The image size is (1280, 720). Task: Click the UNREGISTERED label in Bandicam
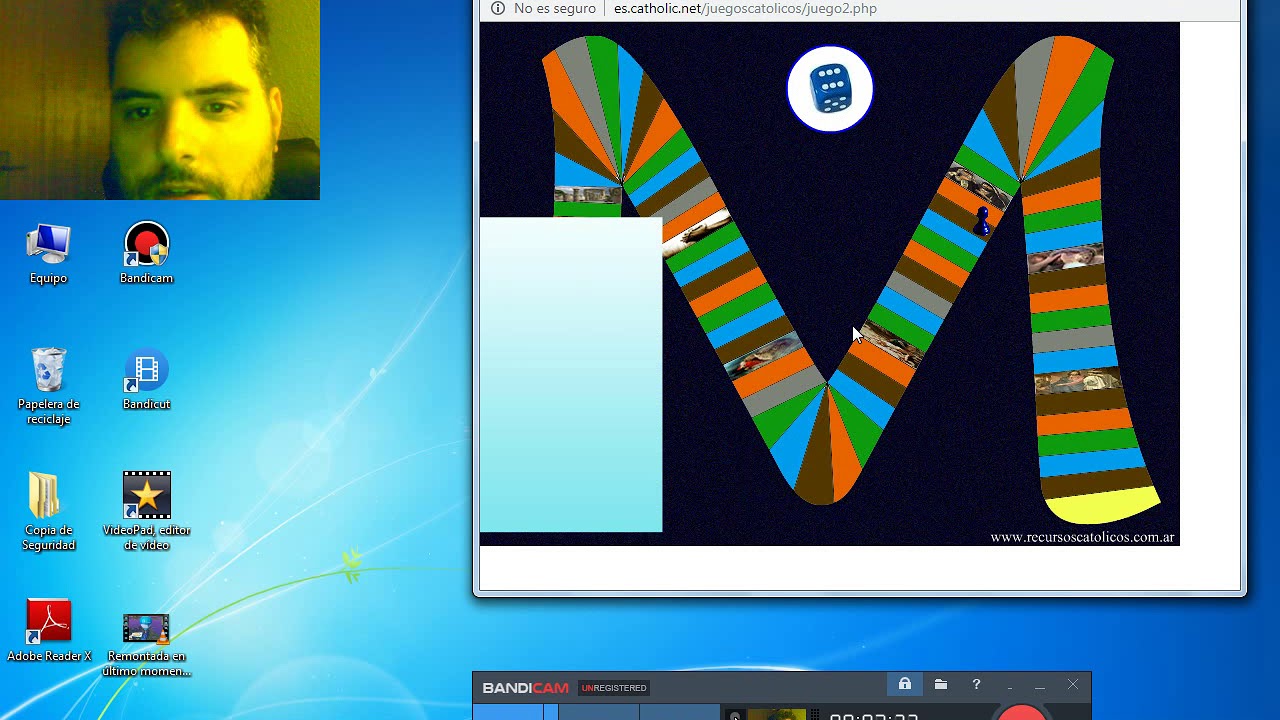(x=614, y=688)
